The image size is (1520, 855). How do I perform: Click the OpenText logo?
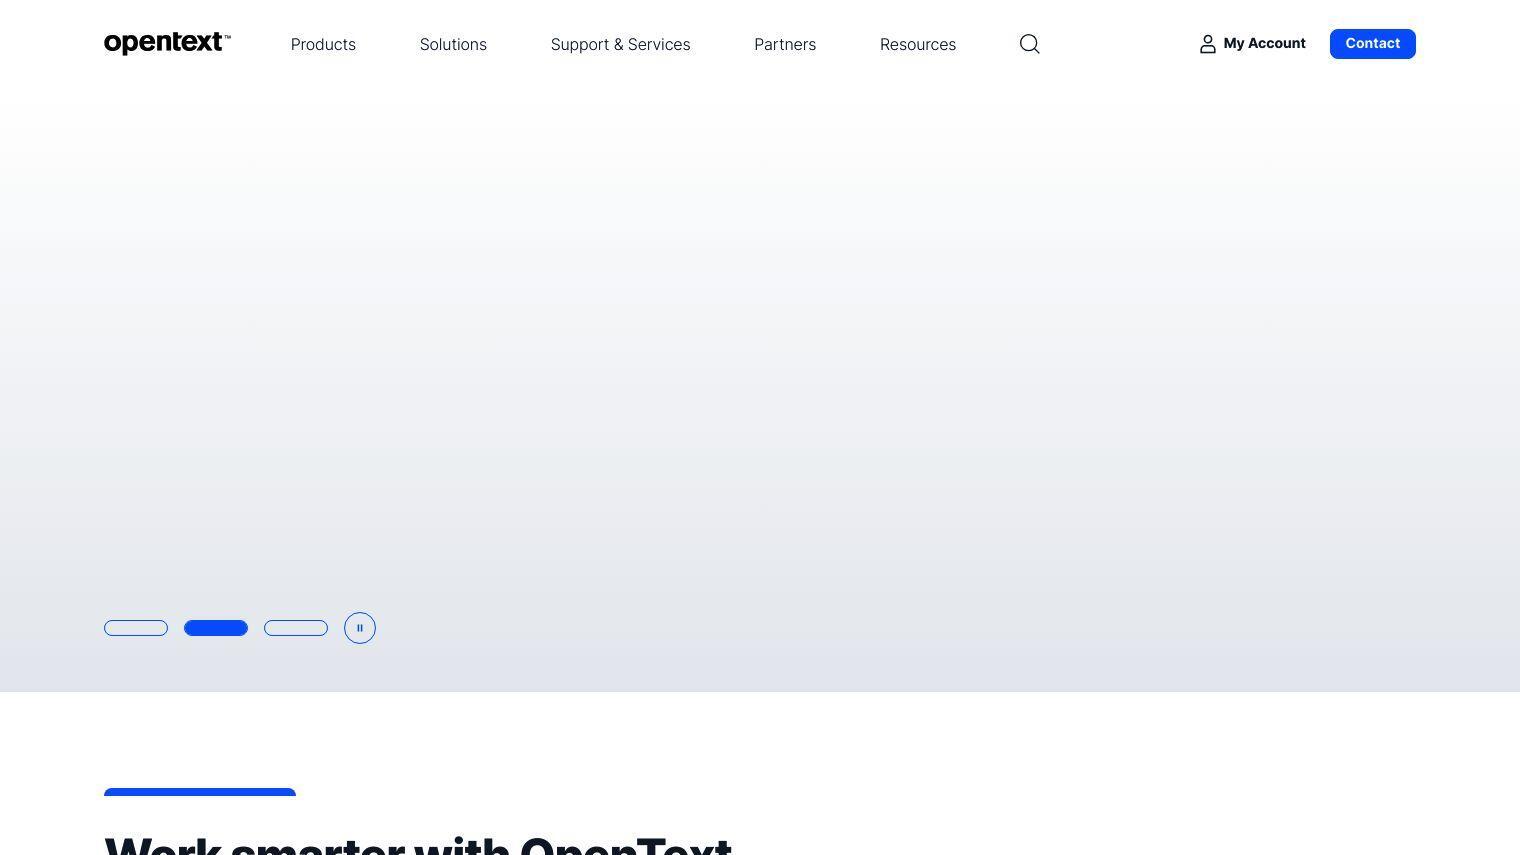click(167, 43)
